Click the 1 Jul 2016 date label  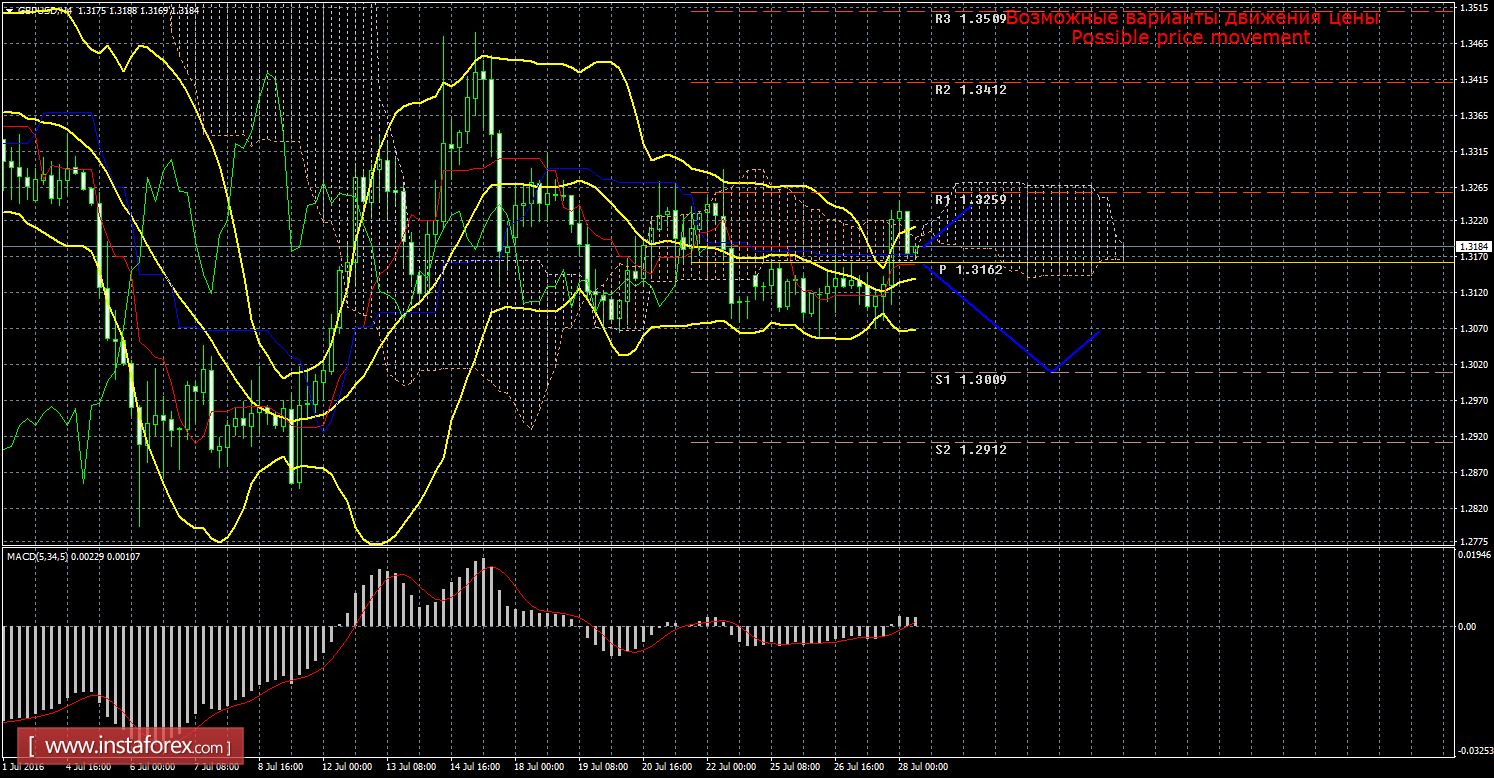tap(24, 768)
